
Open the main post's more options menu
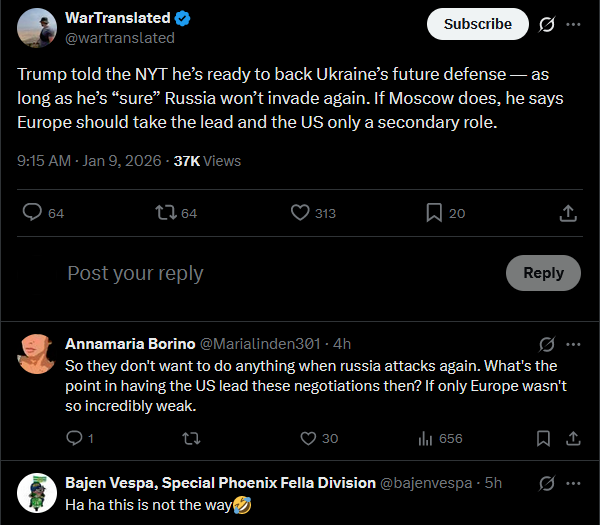pos(573,24)
